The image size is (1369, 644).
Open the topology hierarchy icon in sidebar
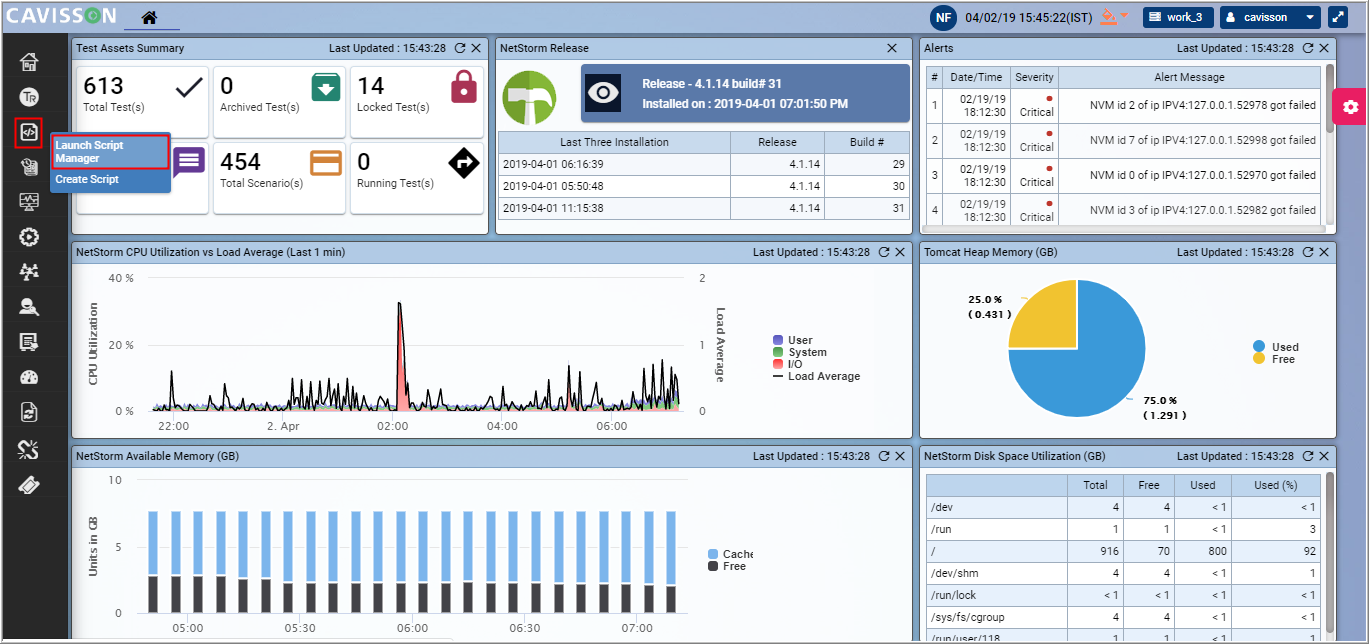[x=29, y=272]
